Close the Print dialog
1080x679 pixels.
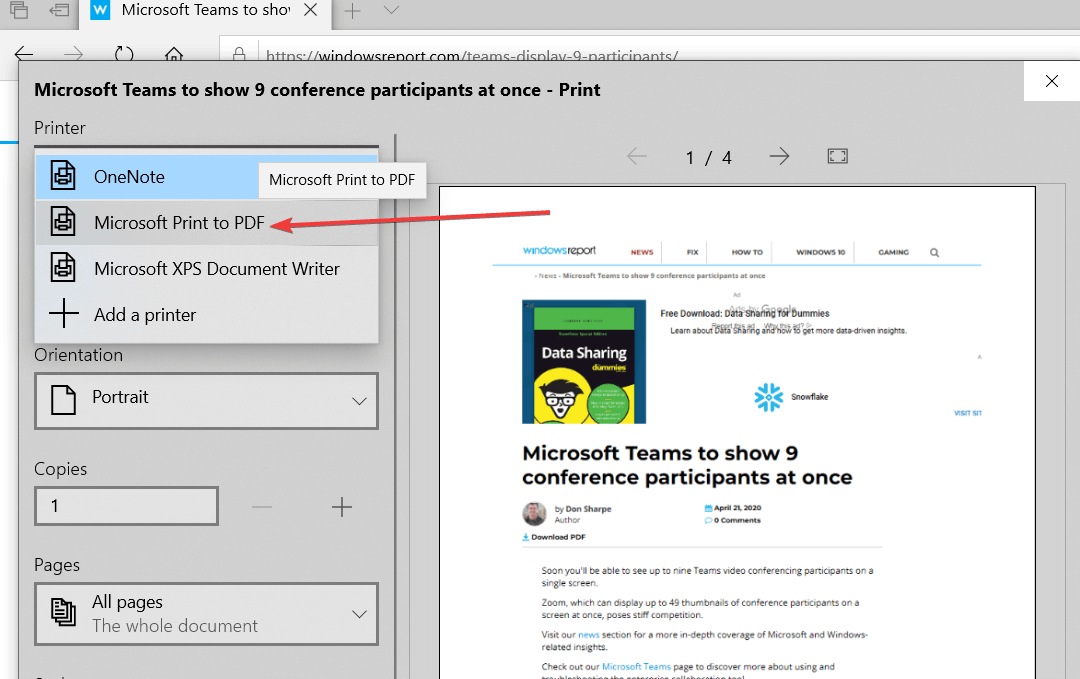point(1052,81)
